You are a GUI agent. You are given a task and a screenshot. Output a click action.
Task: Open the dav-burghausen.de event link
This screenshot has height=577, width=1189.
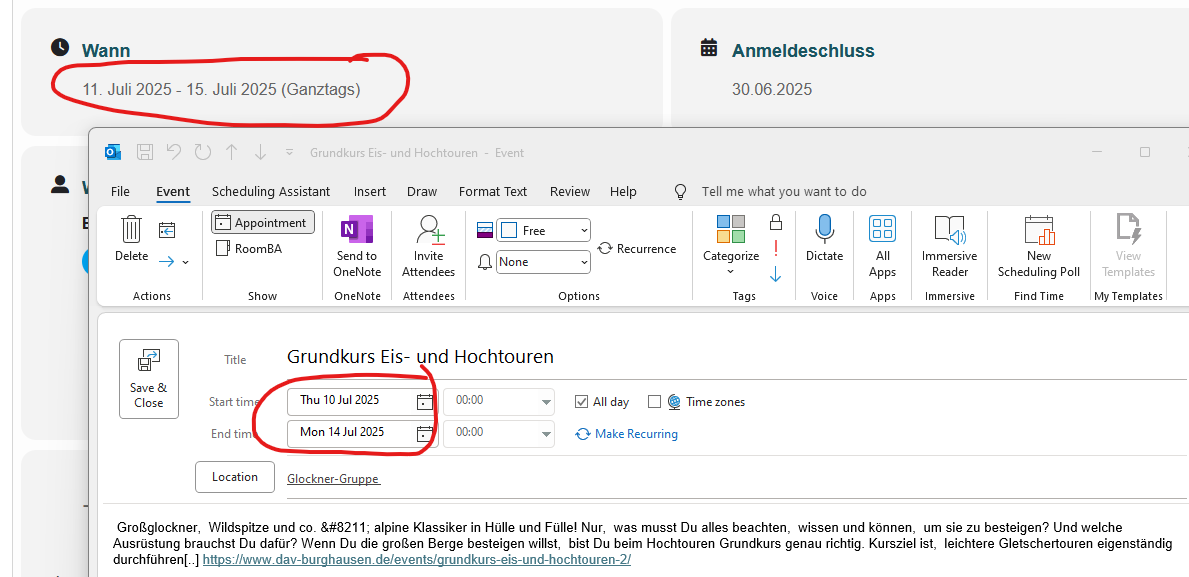pyautogui.click(x=416, y=560)
